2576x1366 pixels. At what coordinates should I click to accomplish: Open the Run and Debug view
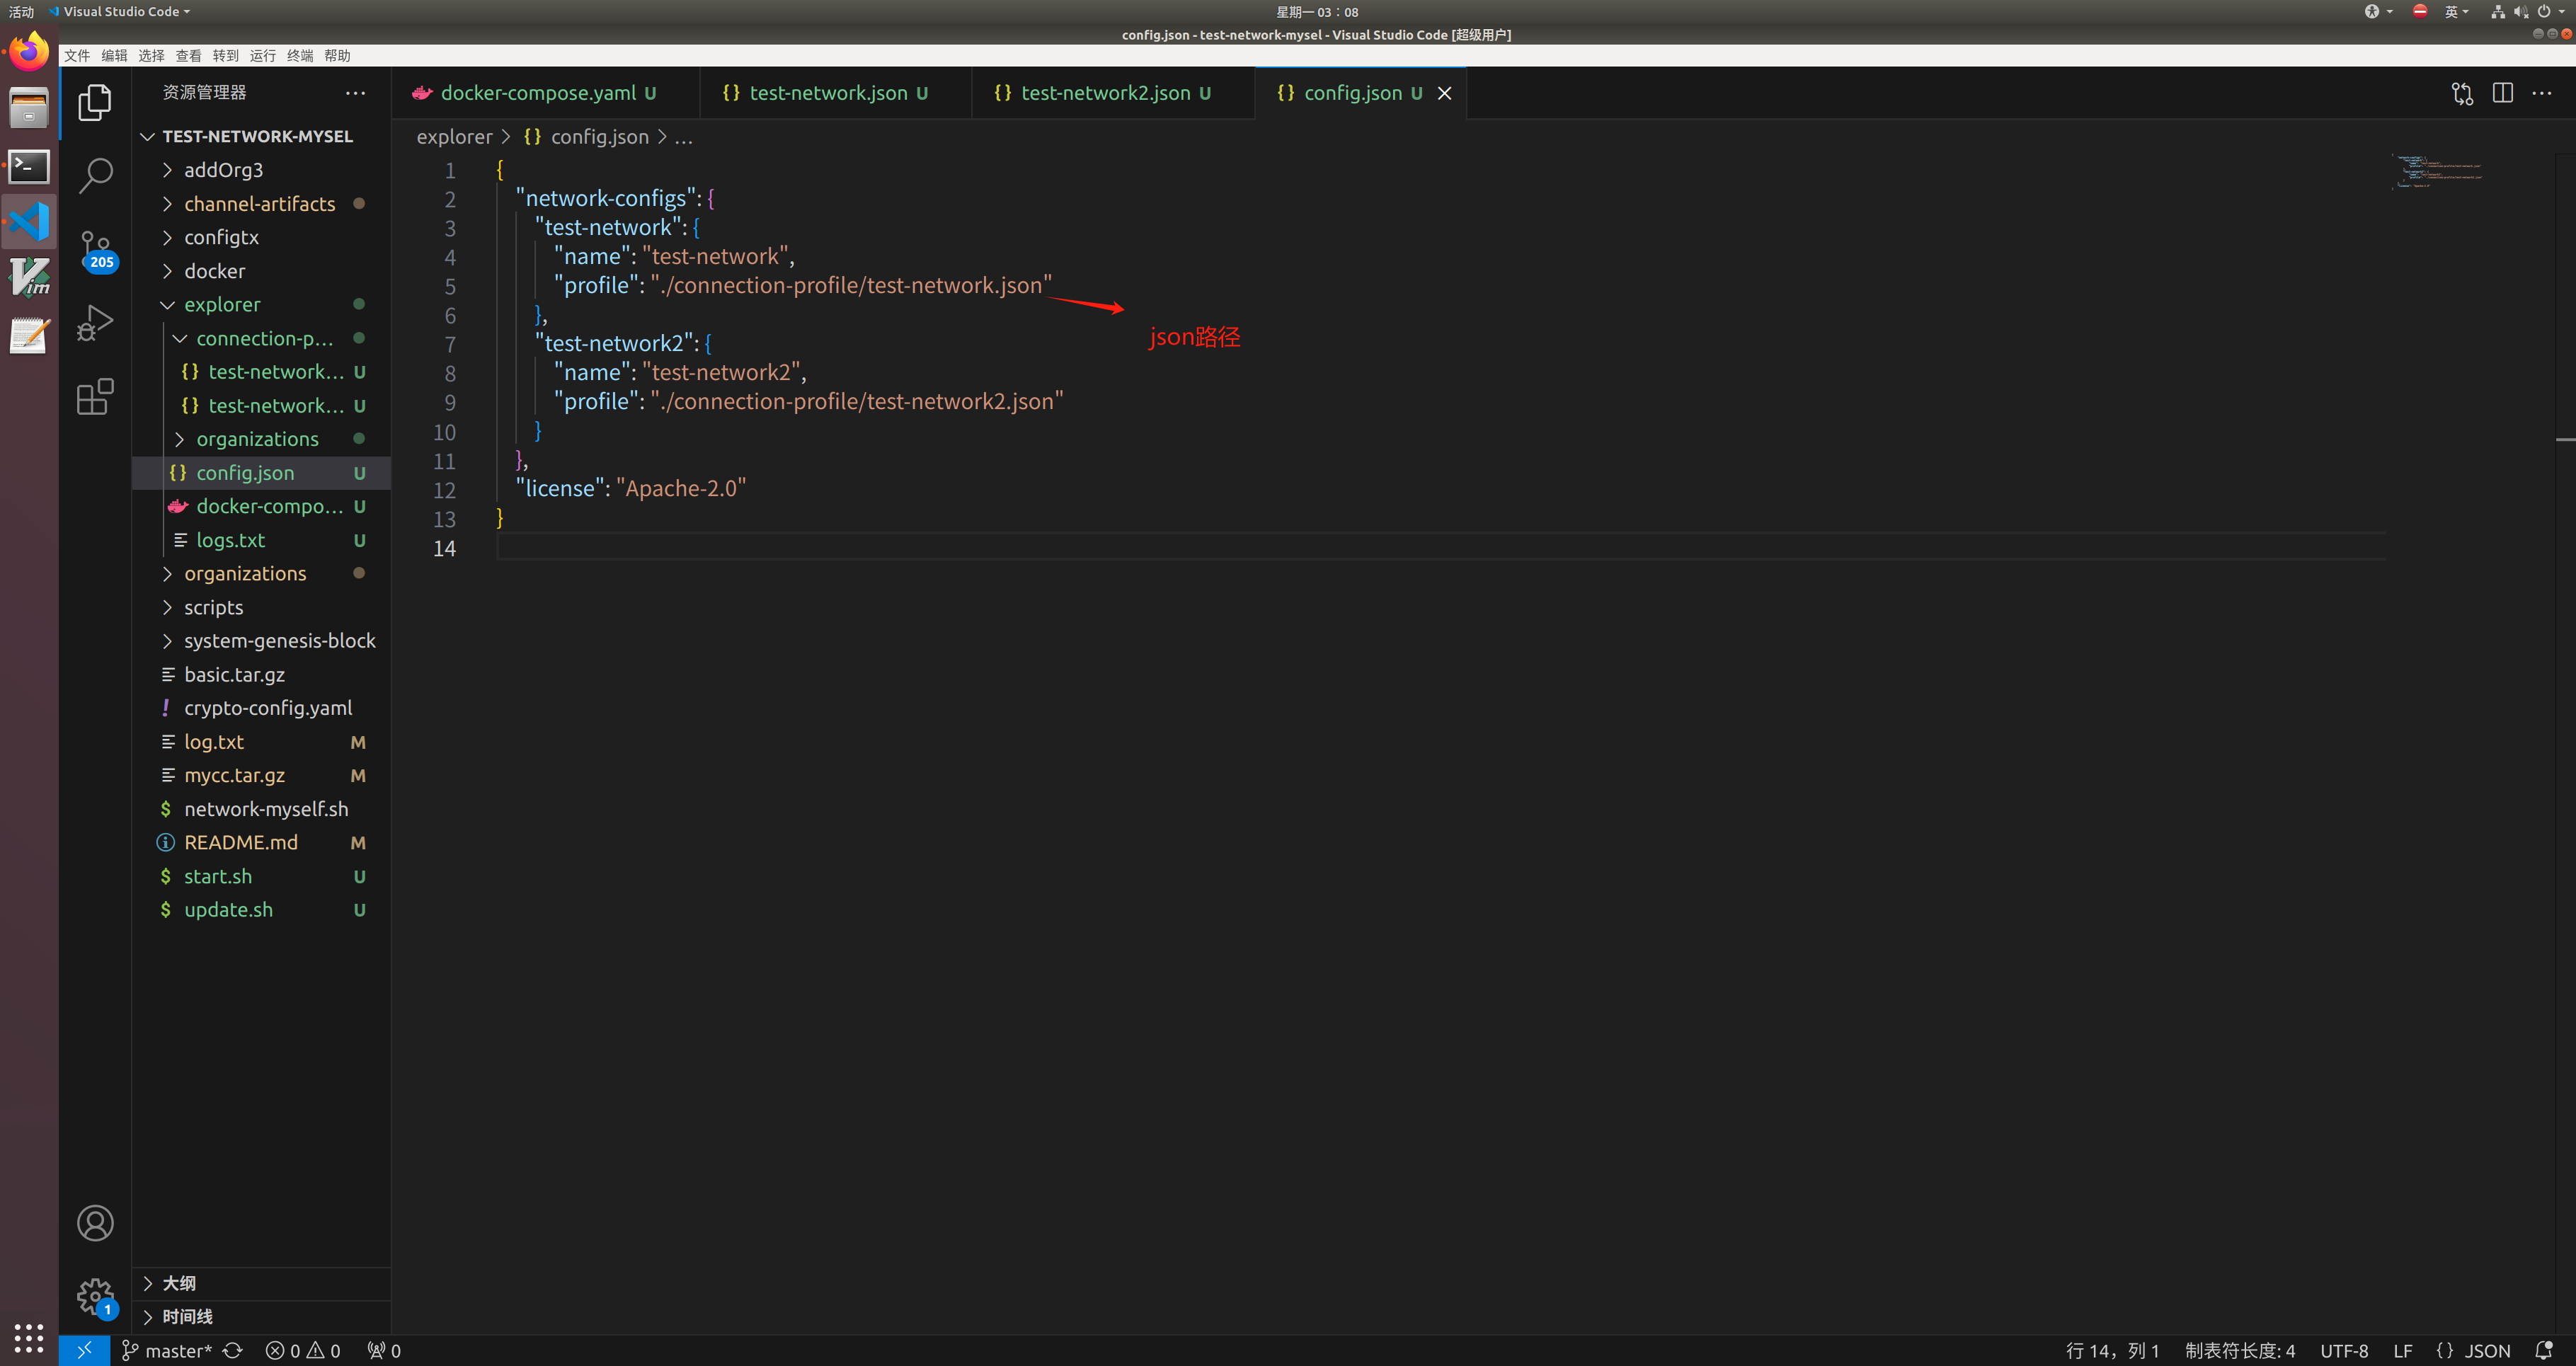pos(95,323)
